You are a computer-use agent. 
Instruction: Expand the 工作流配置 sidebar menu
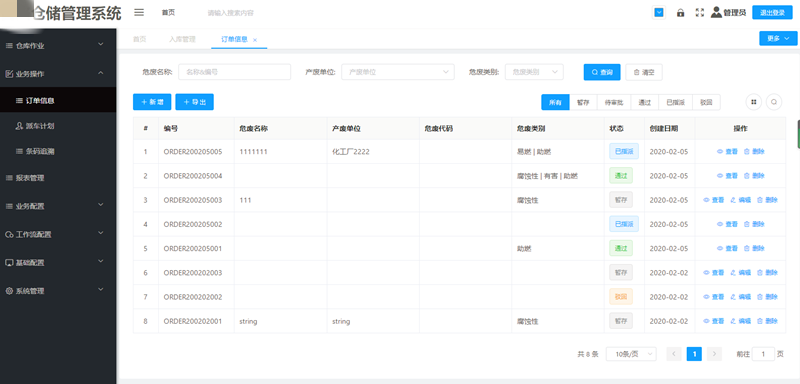click(x=58, y=235)
